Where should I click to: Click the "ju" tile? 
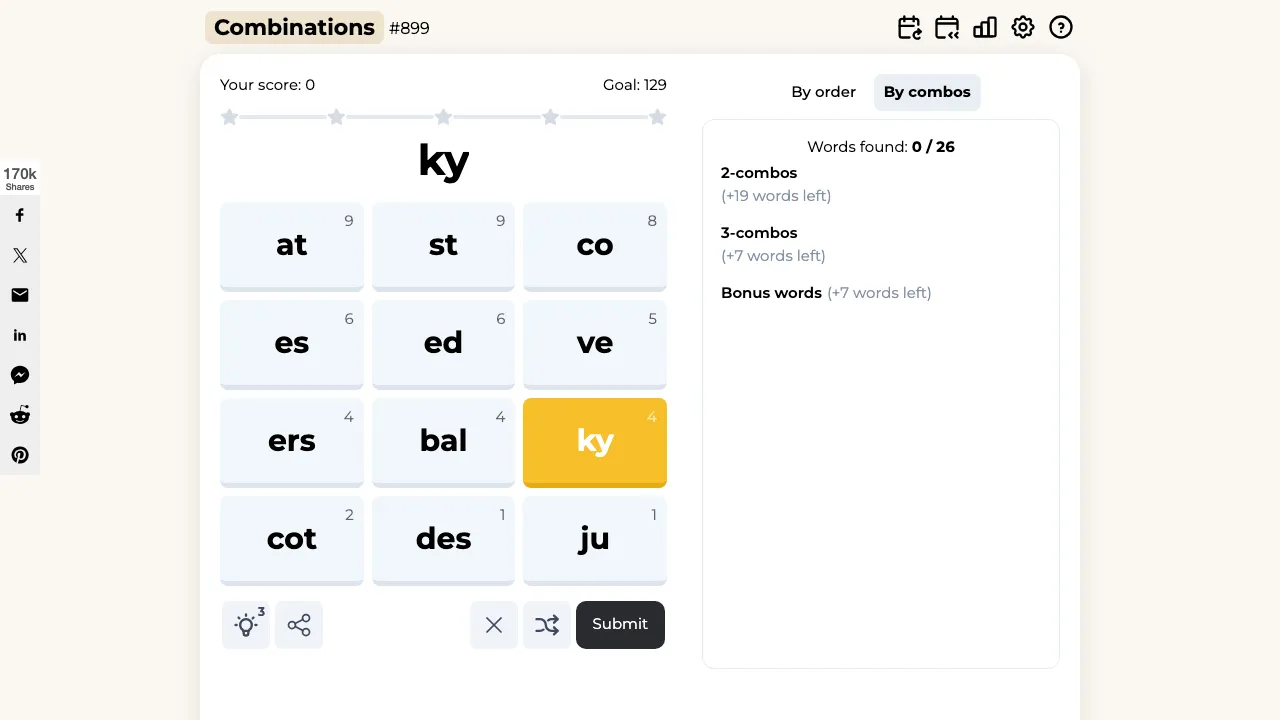click(x=595, y=540)
